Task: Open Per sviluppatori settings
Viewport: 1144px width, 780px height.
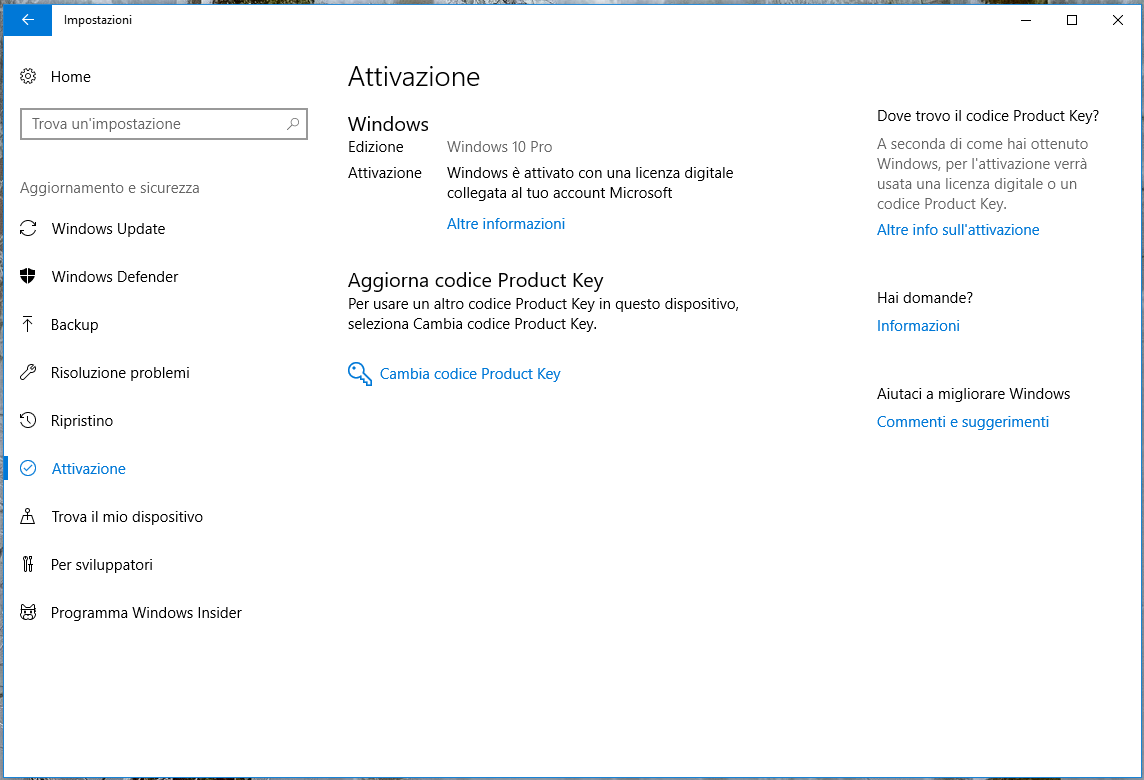Action: (101, 565)
